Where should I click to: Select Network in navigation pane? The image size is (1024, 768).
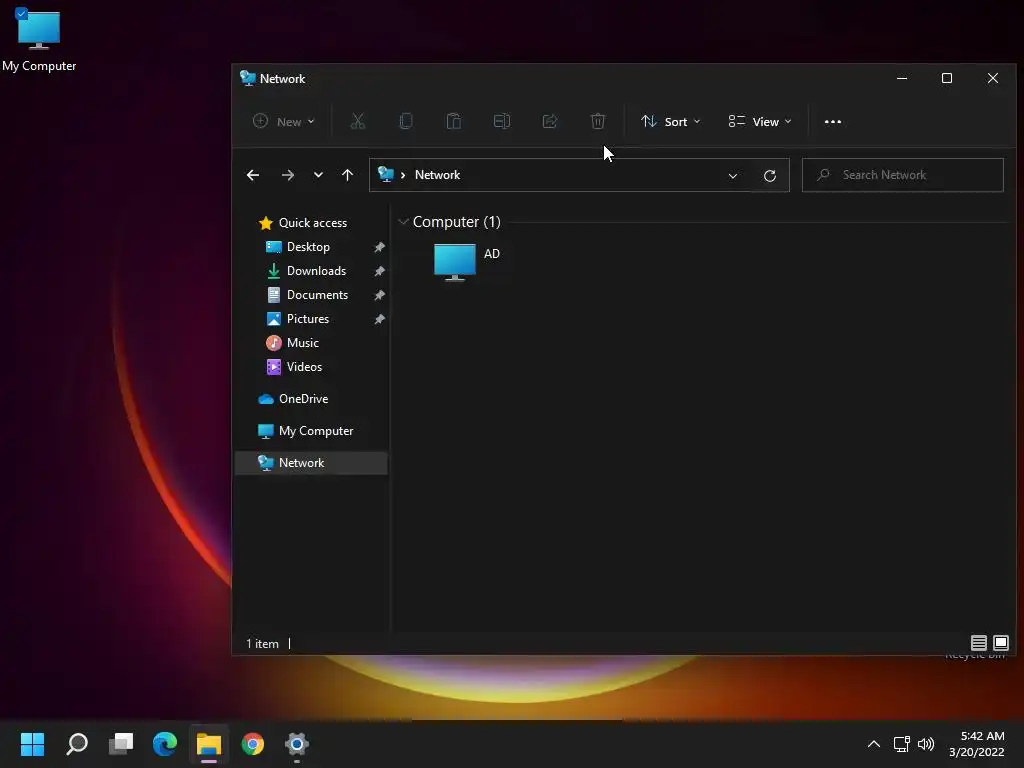tap(311, 463)
